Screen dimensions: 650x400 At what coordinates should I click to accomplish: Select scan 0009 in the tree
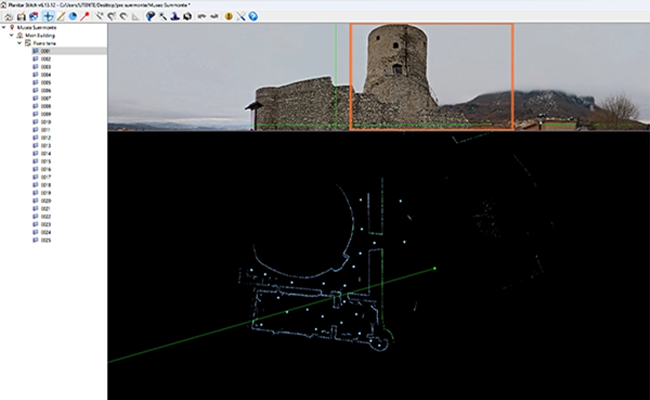pyautogui.click(x=46, y=114)
